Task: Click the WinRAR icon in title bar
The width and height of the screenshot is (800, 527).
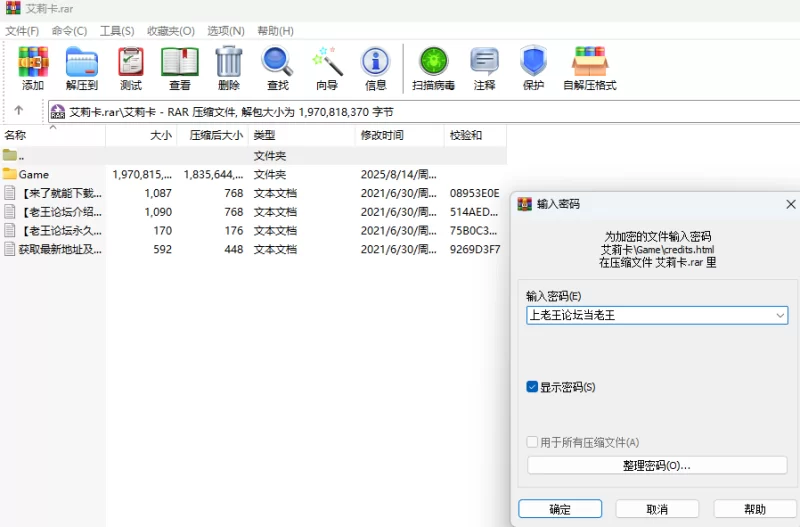Action: [13, 8]
